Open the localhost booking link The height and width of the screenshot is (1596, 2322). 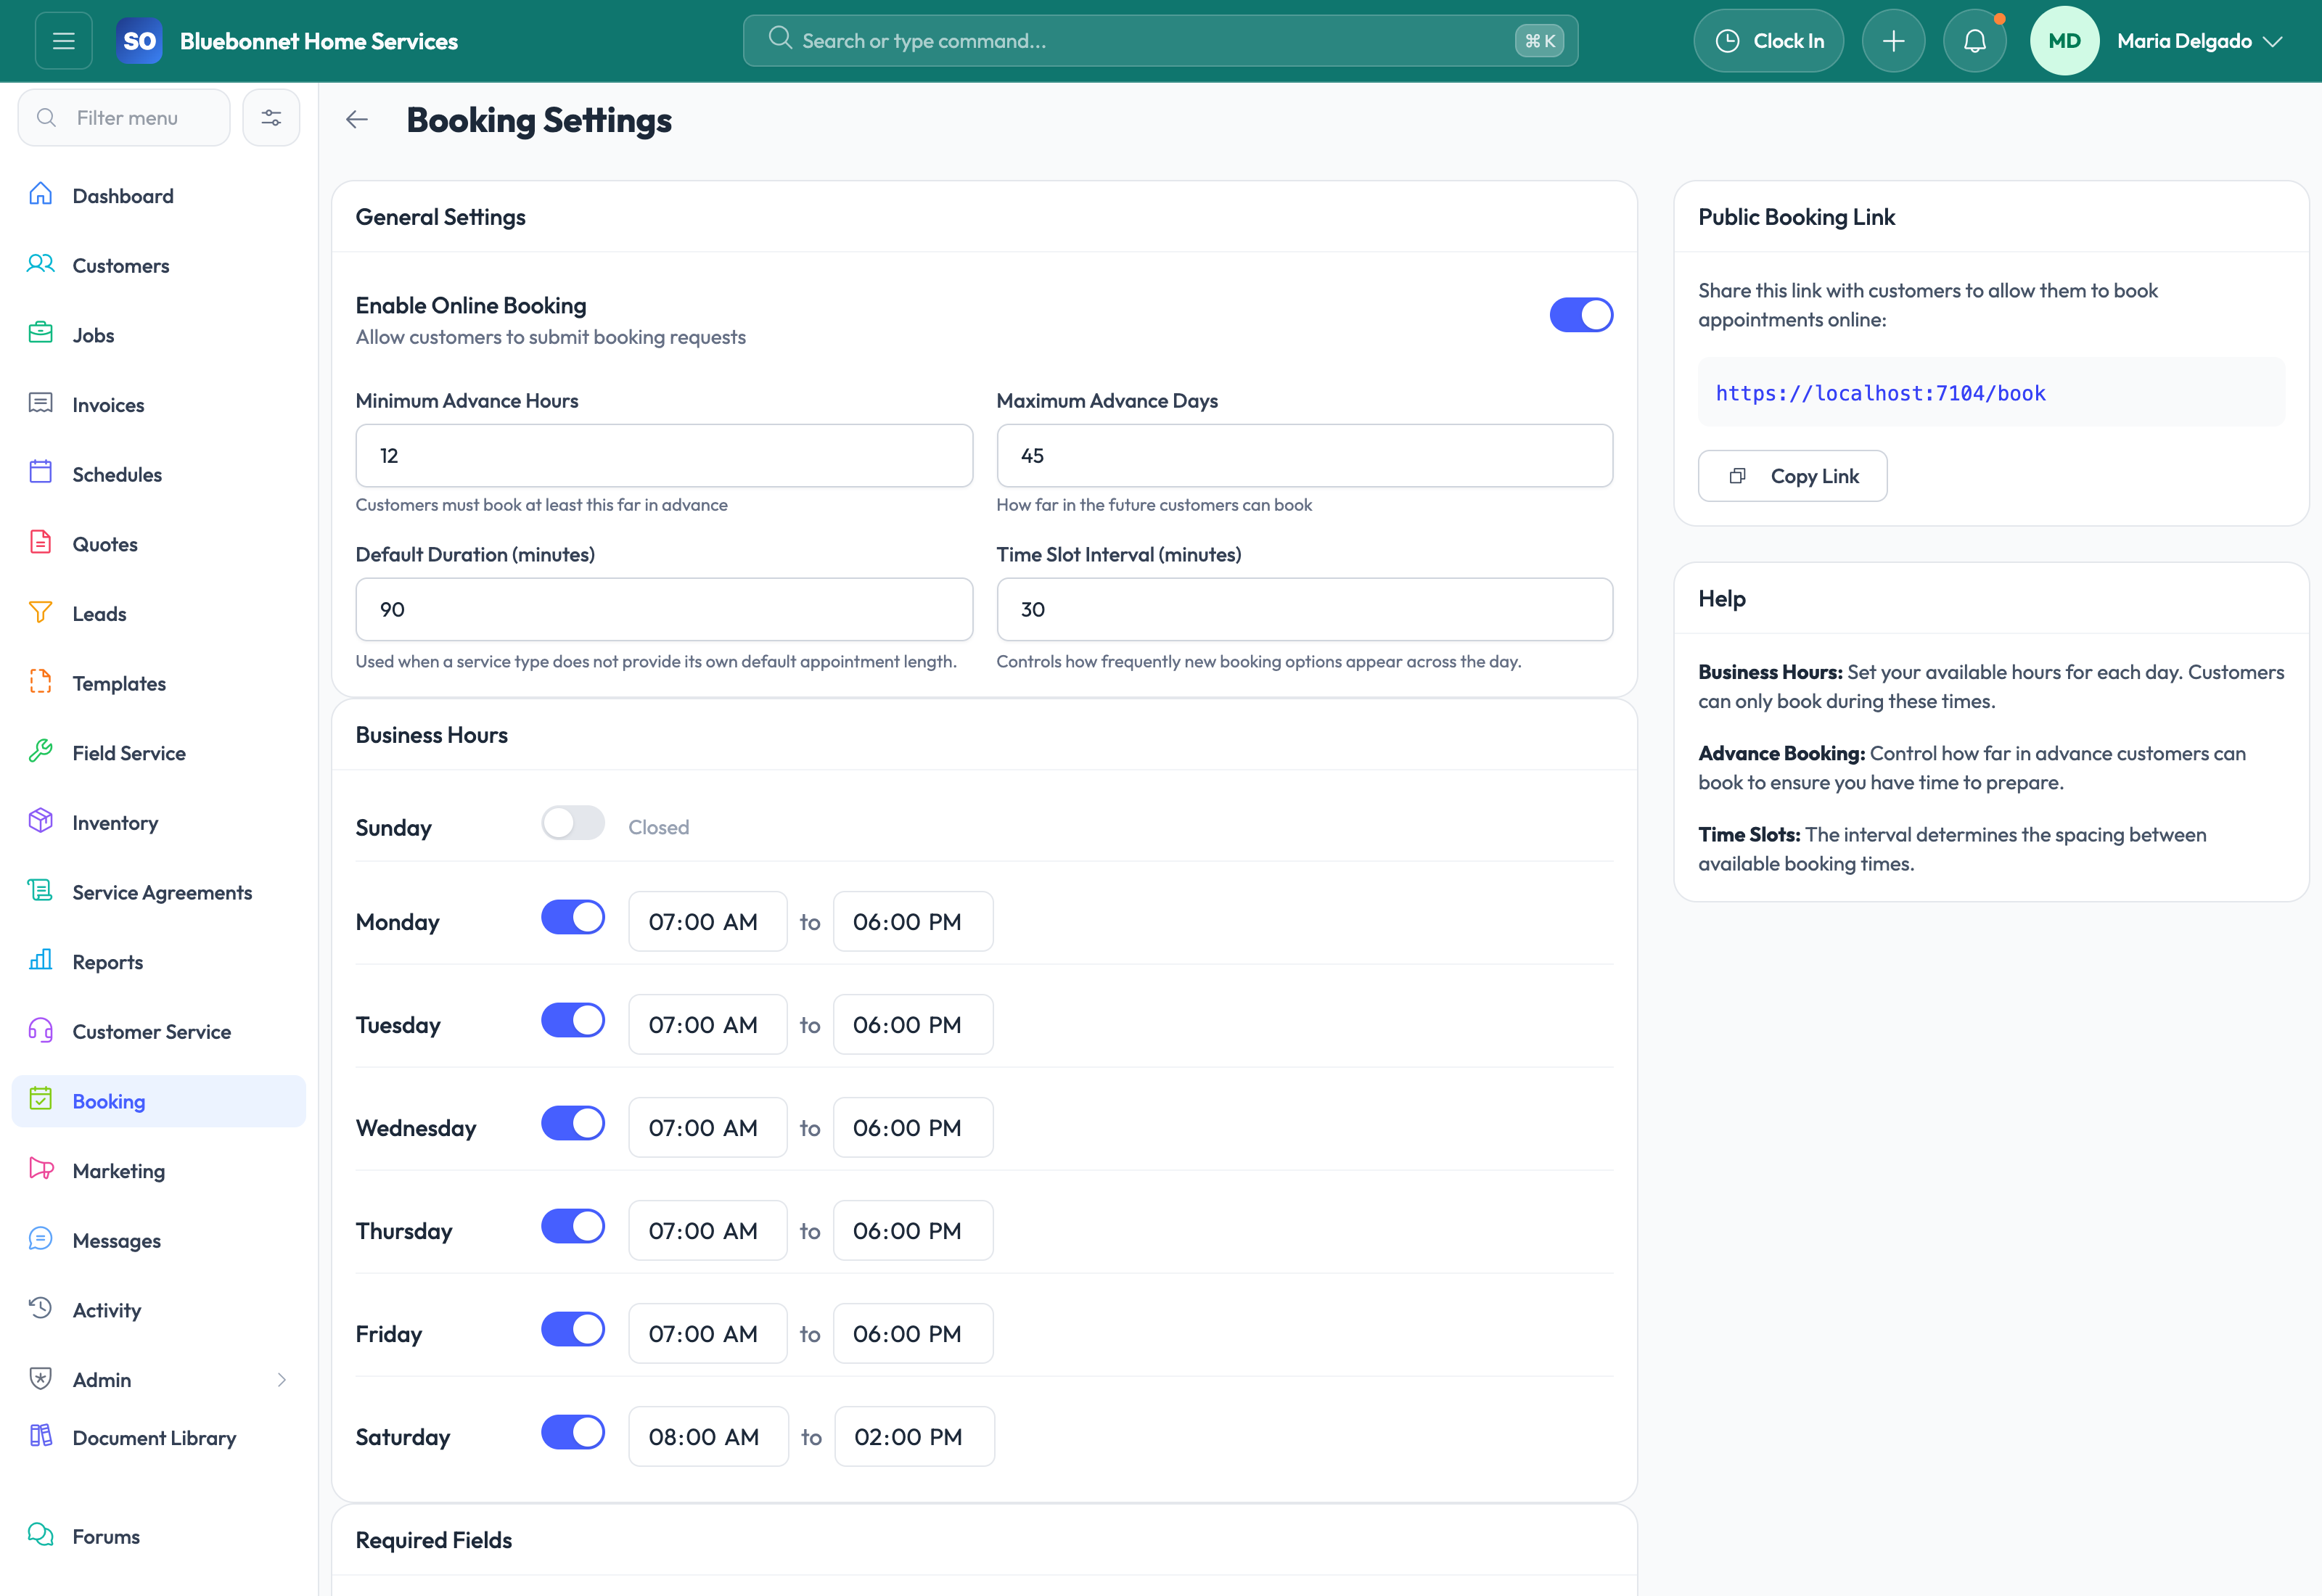point(1880,393)
